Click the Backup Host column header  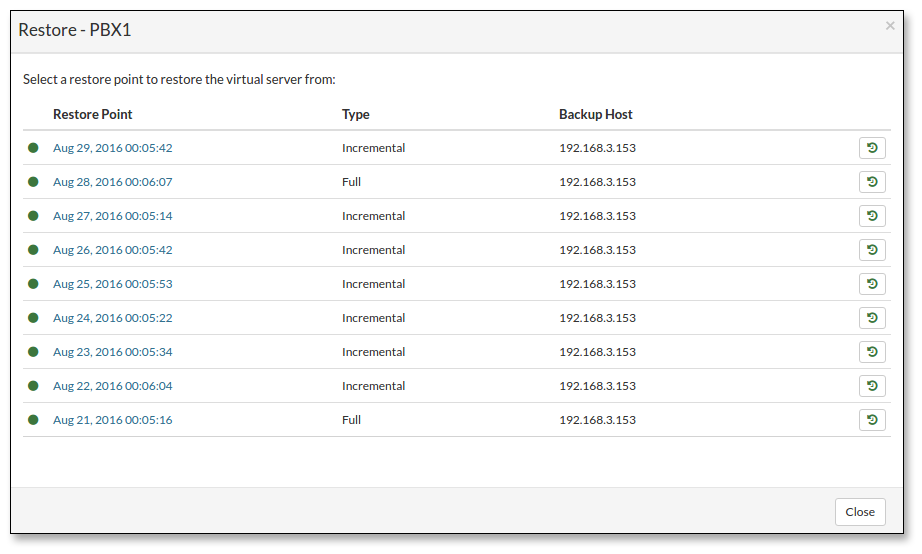(595, 114)
